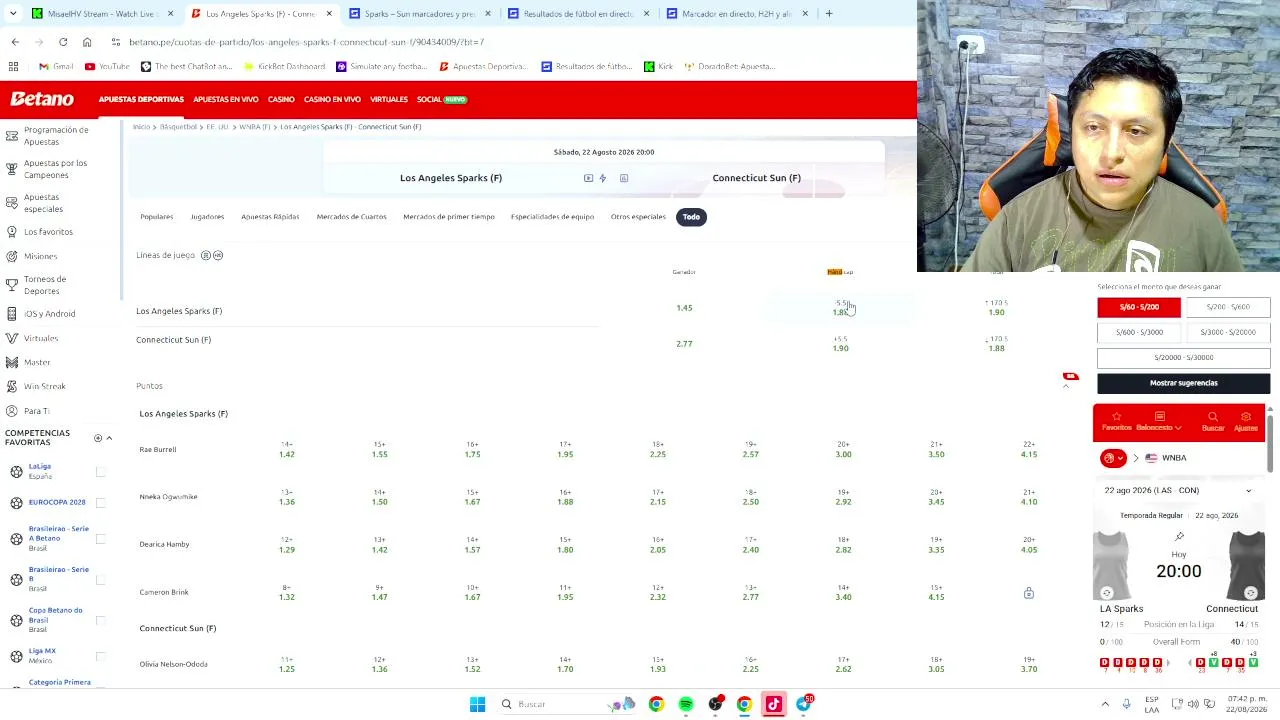Open the red basketball sport selector dropdown
Viewport: 1280px width, 720px height.
coord(1113,458)
